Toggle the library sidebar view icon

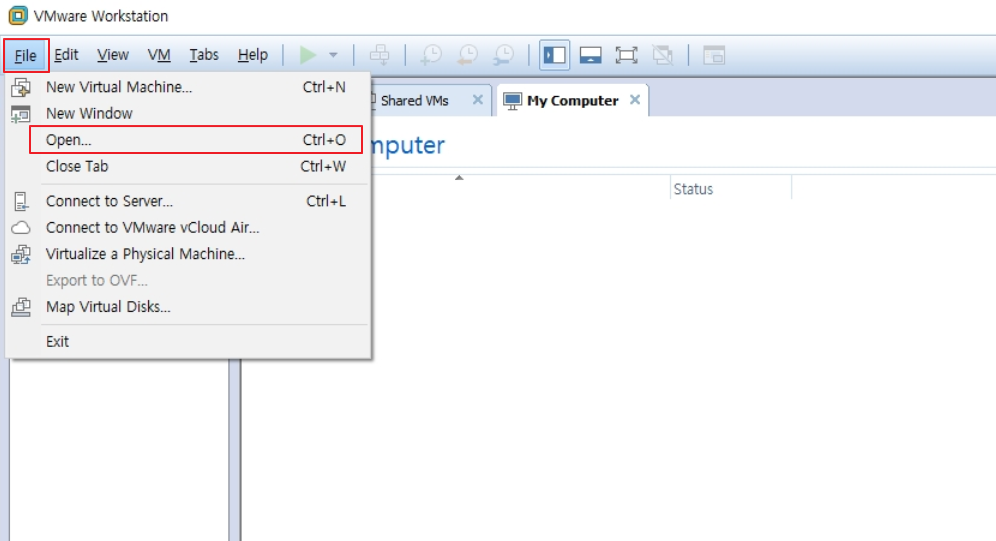555,55
